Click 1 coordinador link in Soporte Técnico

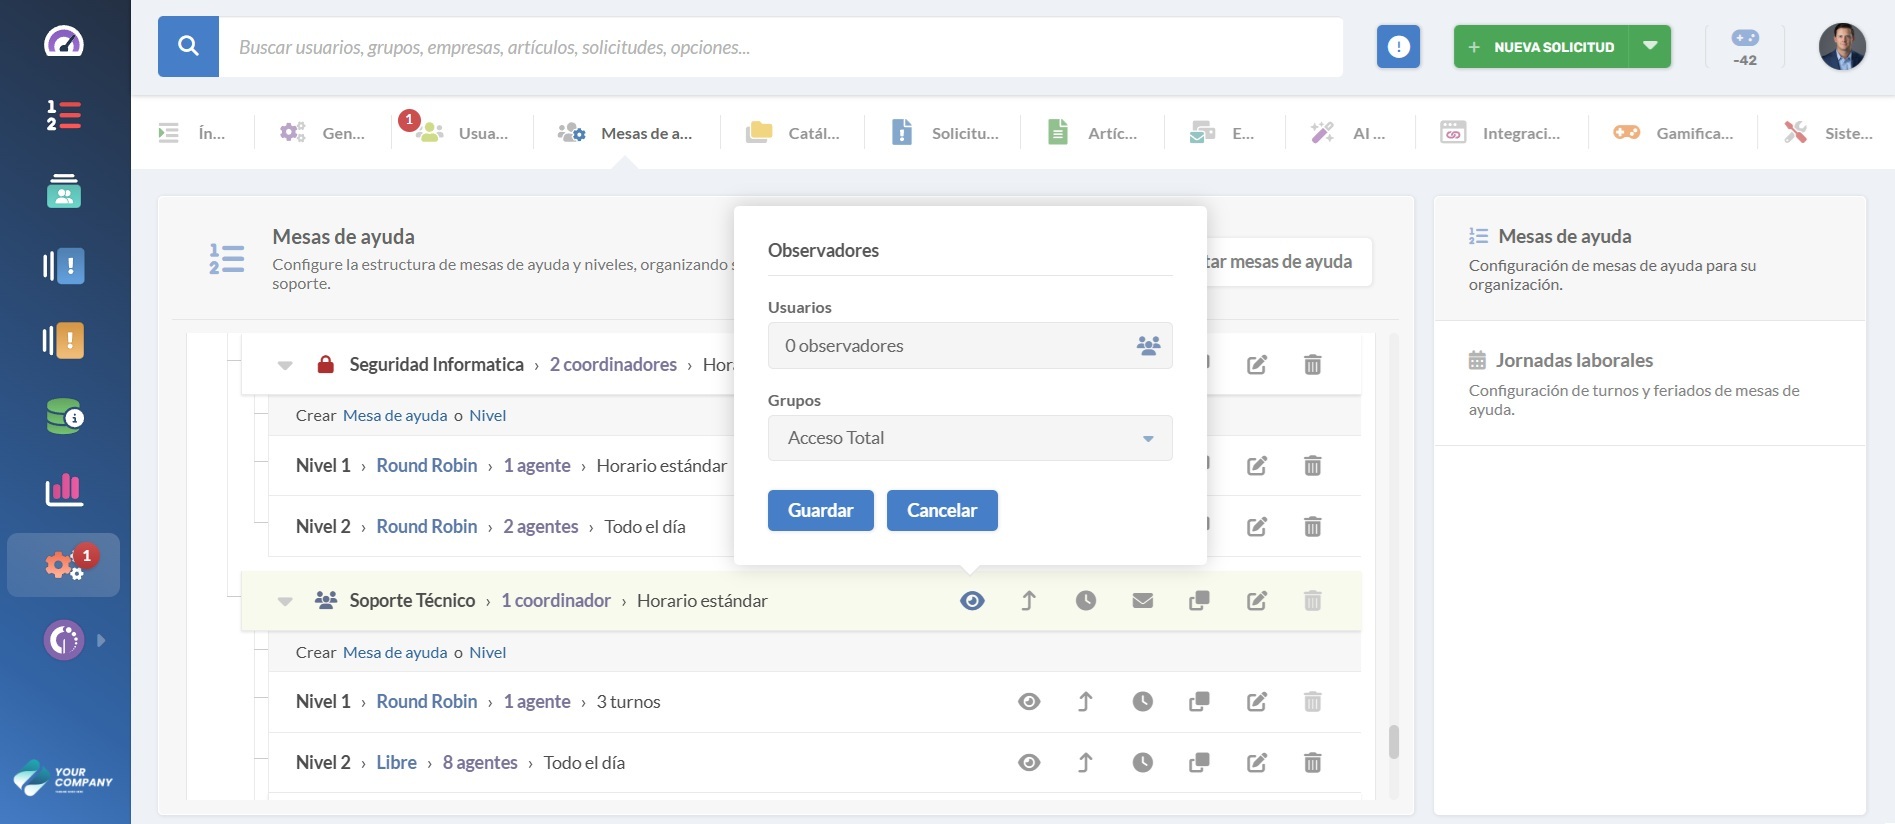(556, 600)
